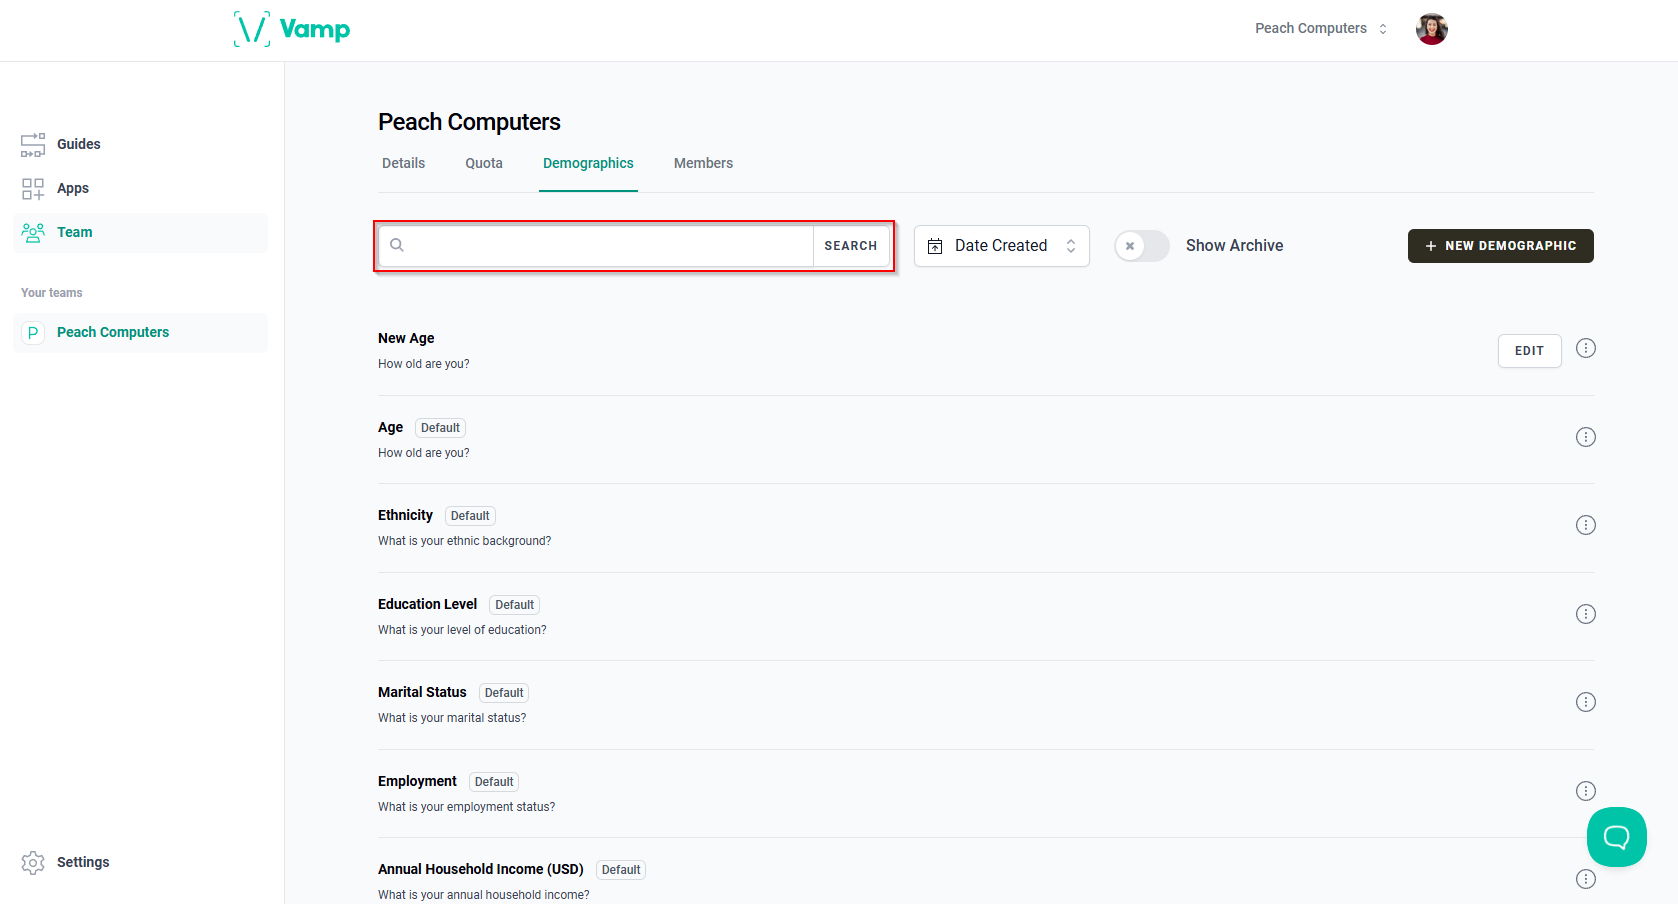The height and width of the screenshot is (904, 1678).
Task: Go to Team in the sidebar
Action: [x=140, y=233]
